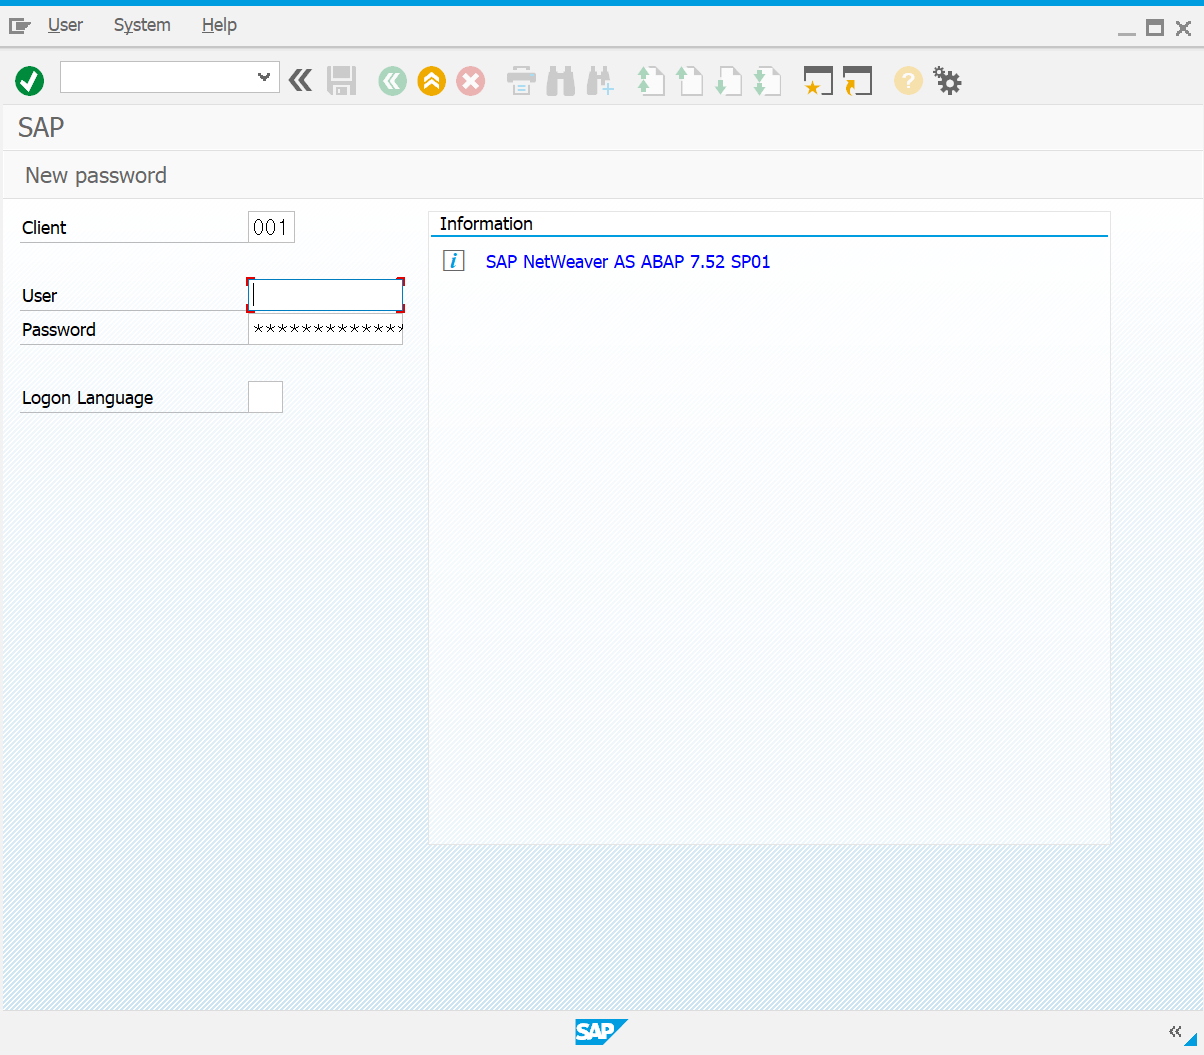1204x1055 pixels.
Task: Click the green Back icon
Action: click(x=393, y=81)
